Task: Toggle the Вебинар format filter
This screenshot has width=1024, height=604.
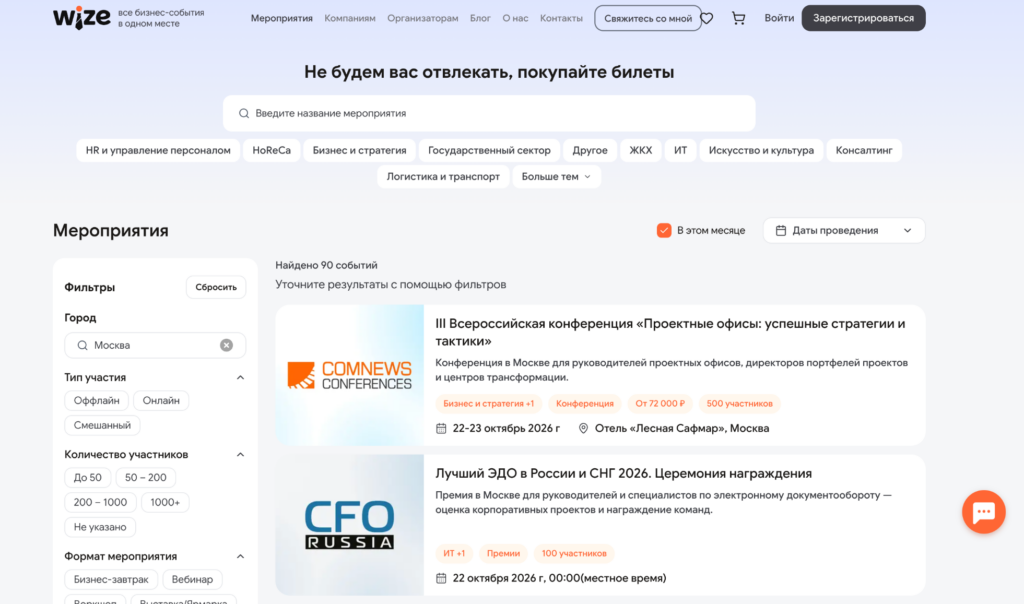Action: 192,580
